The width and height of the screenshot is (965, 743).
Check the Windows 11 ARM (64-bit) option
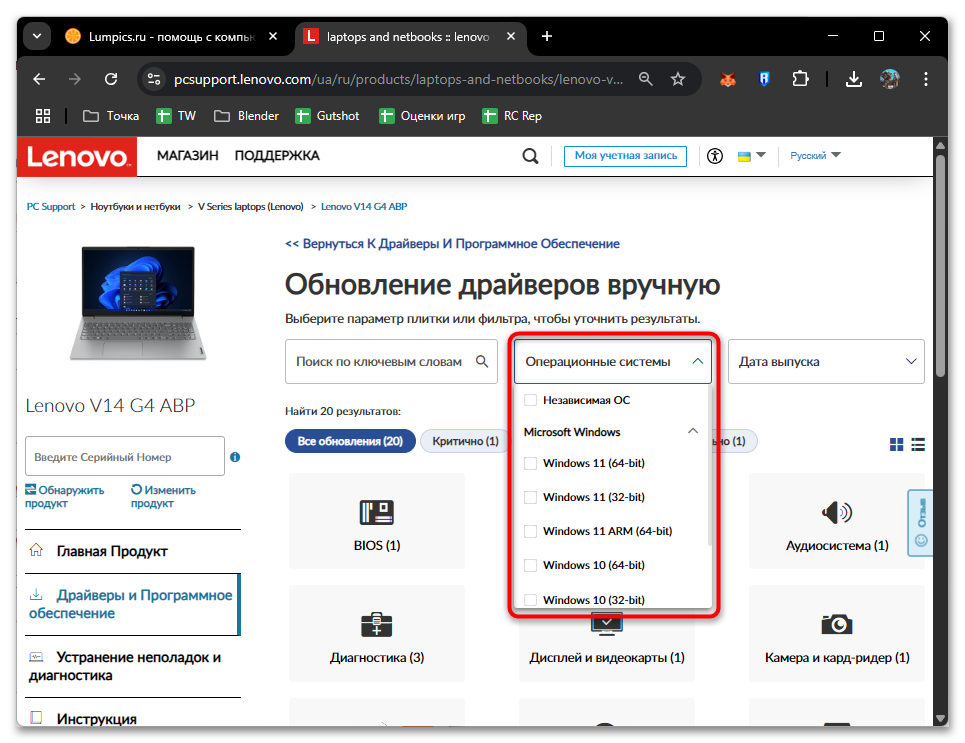click(530, 531)
